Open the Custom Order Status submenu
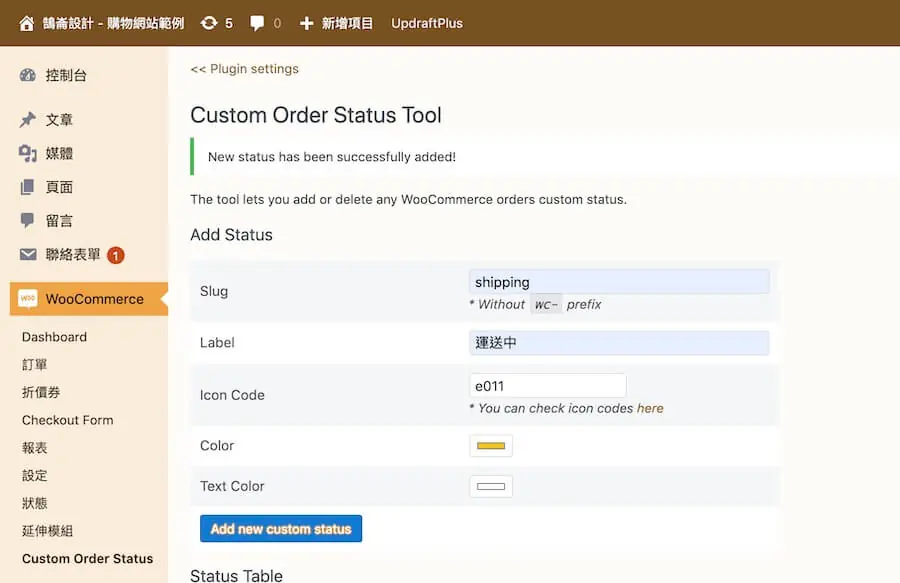Image resolution: width=900 pixels, height=583 pixels. (87, 558)
